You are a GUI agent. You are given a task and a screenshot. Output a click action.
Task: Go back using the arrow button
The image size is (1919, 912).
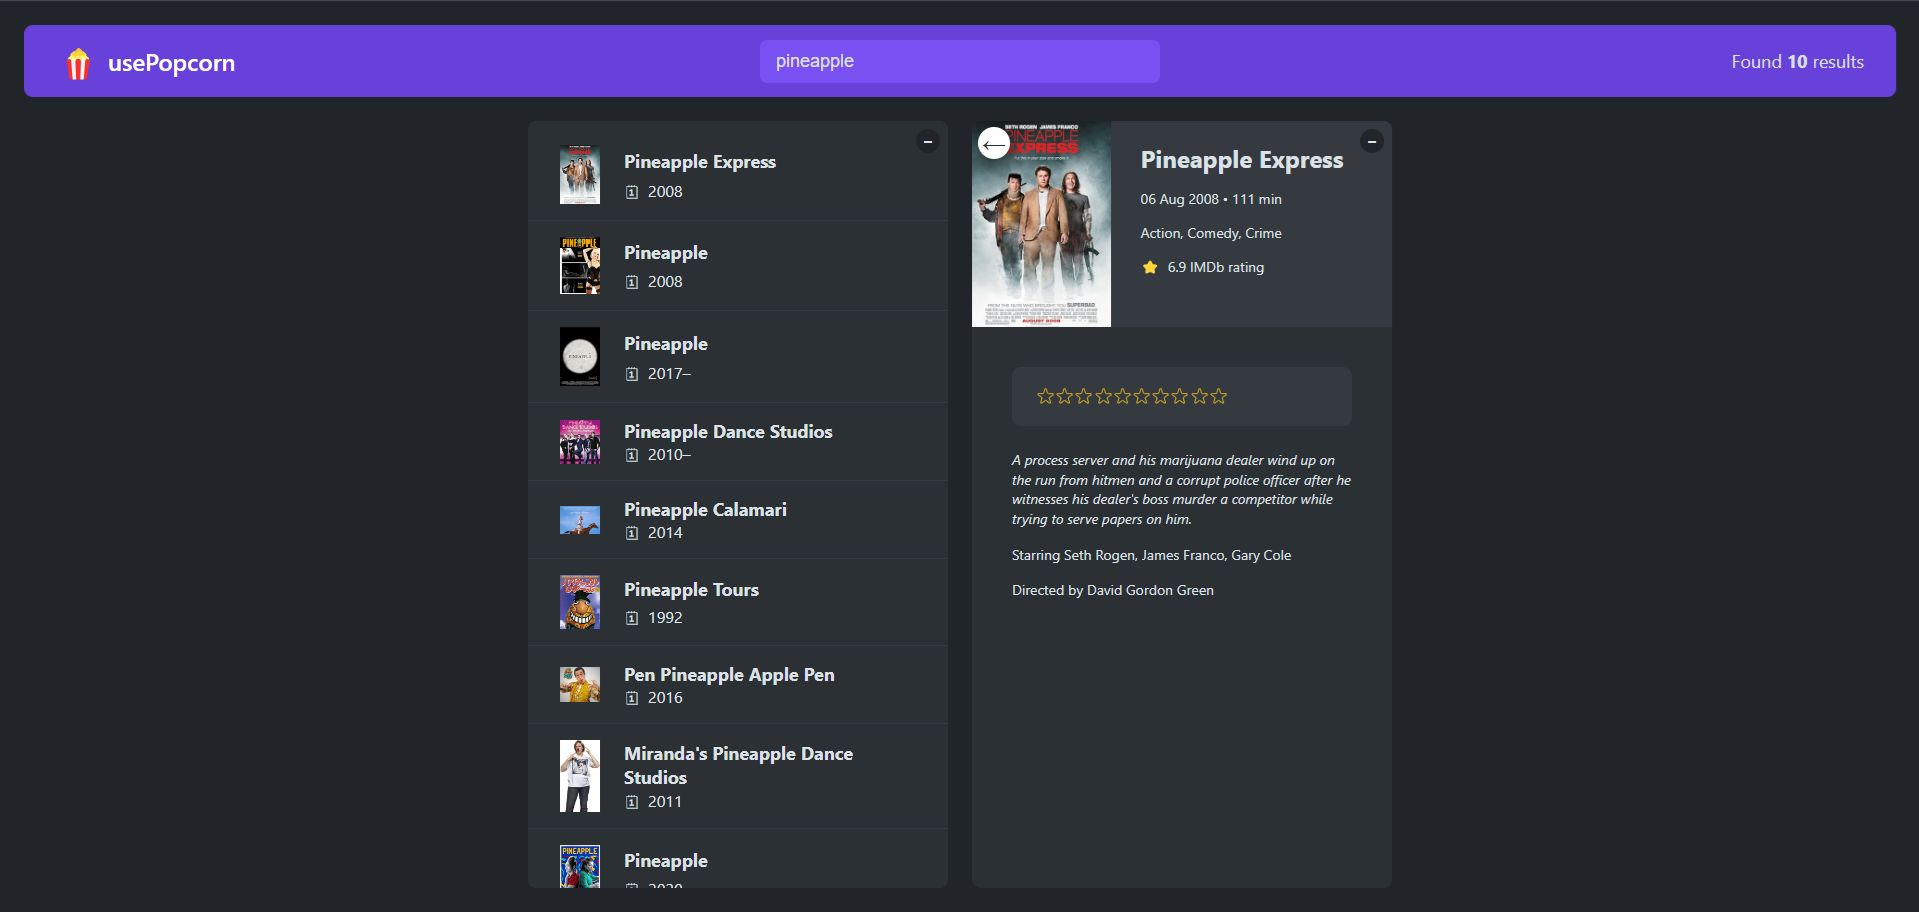(x=994, y=144)
